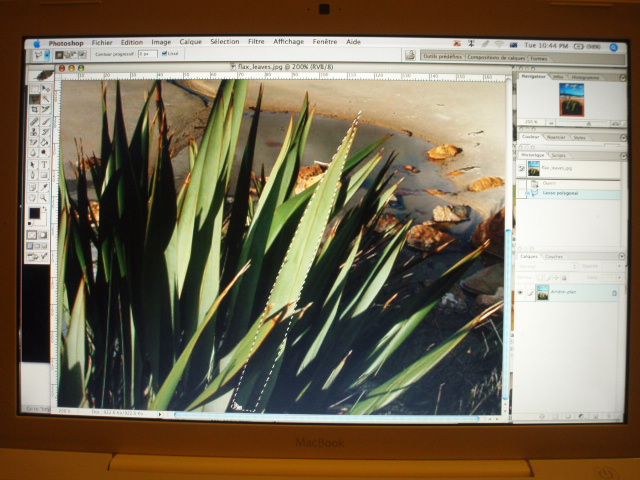Click the Contour progressif input field
The width and height of the screenshot is (640, 480).
tap(147, 54)
